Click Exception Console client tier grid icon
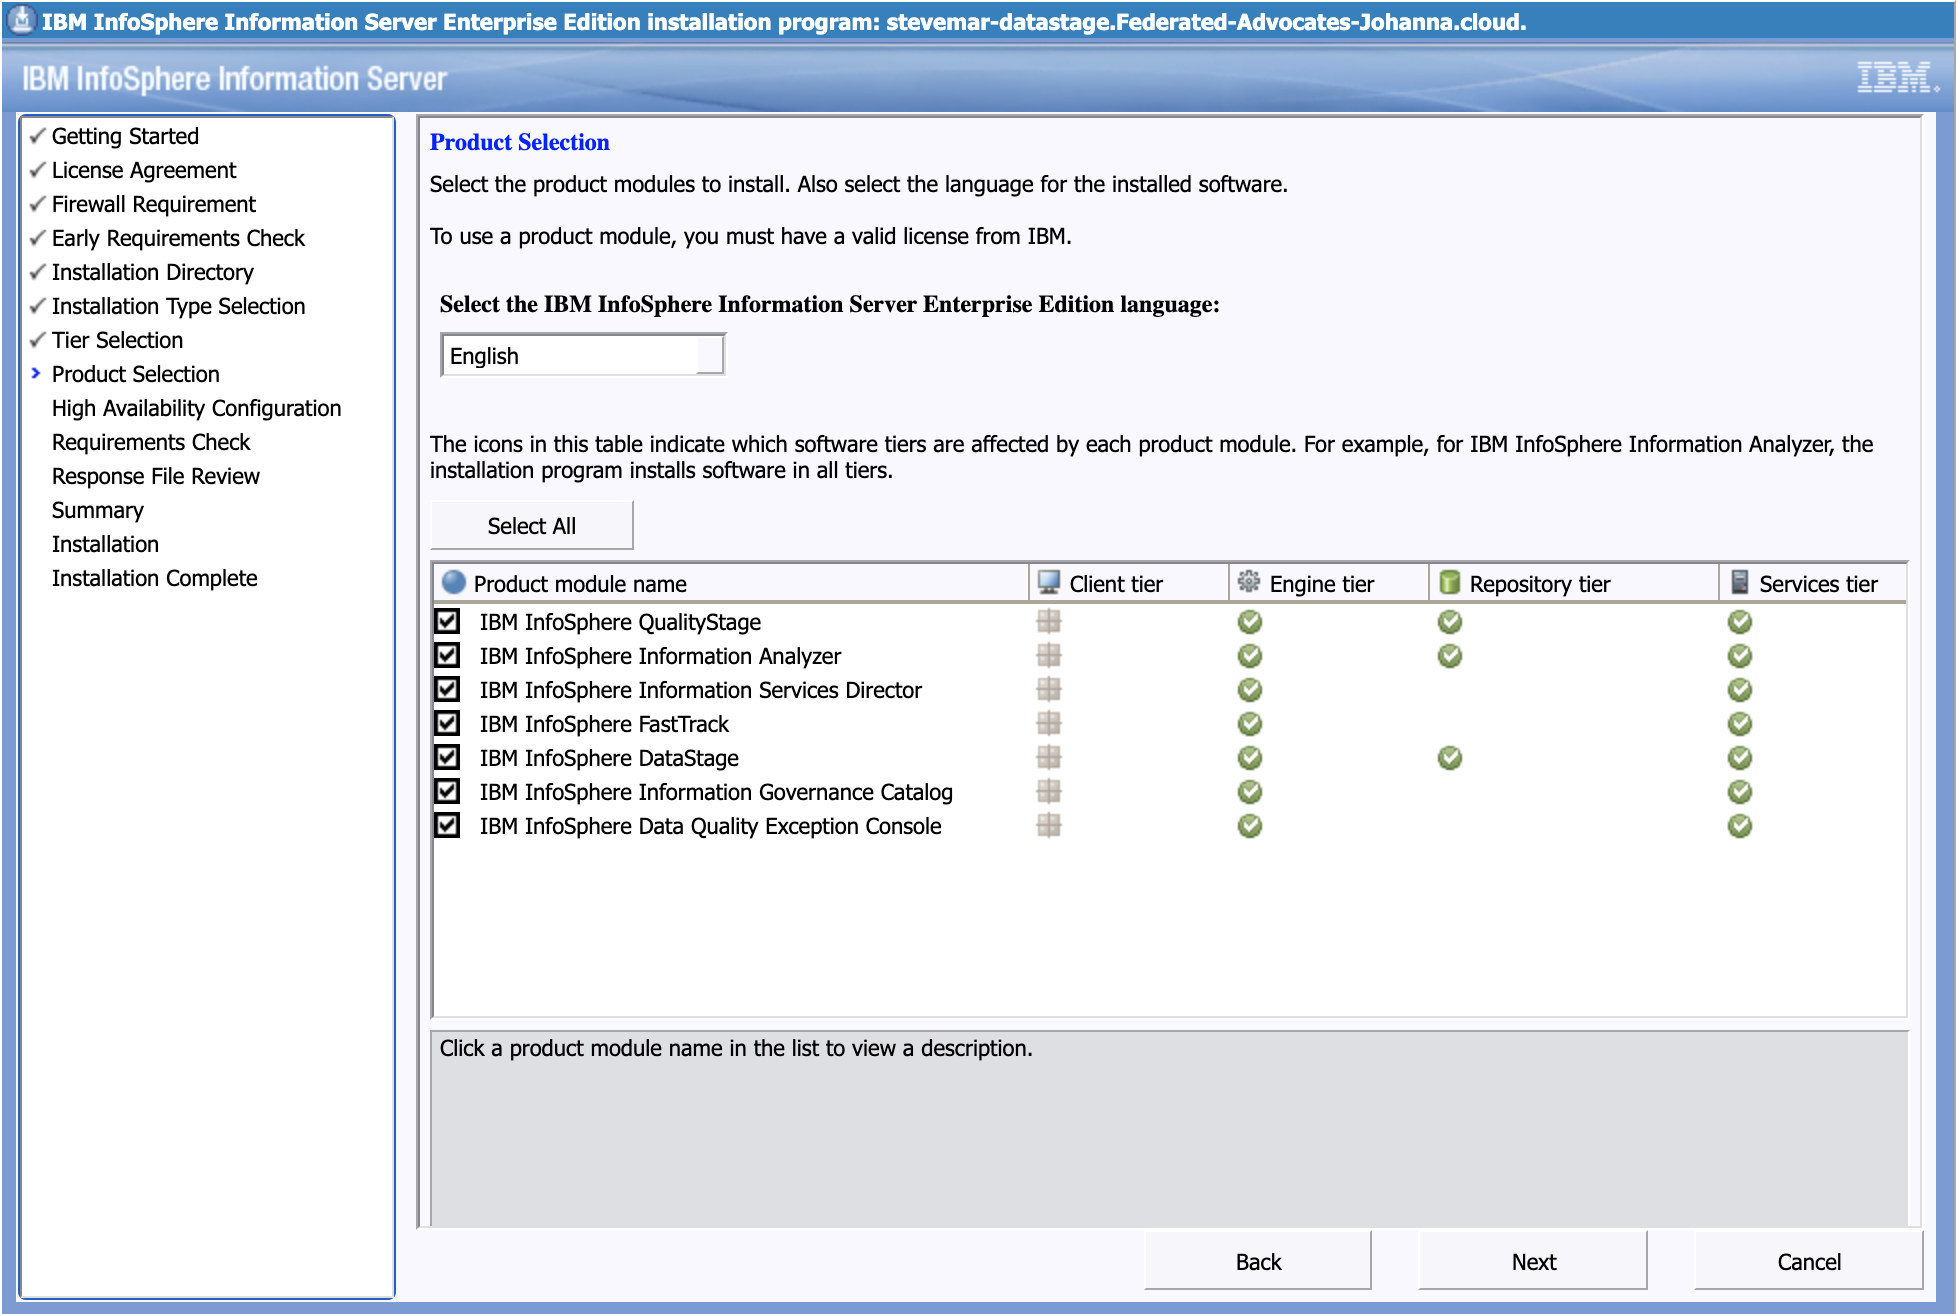 (x=1049, y=825)
